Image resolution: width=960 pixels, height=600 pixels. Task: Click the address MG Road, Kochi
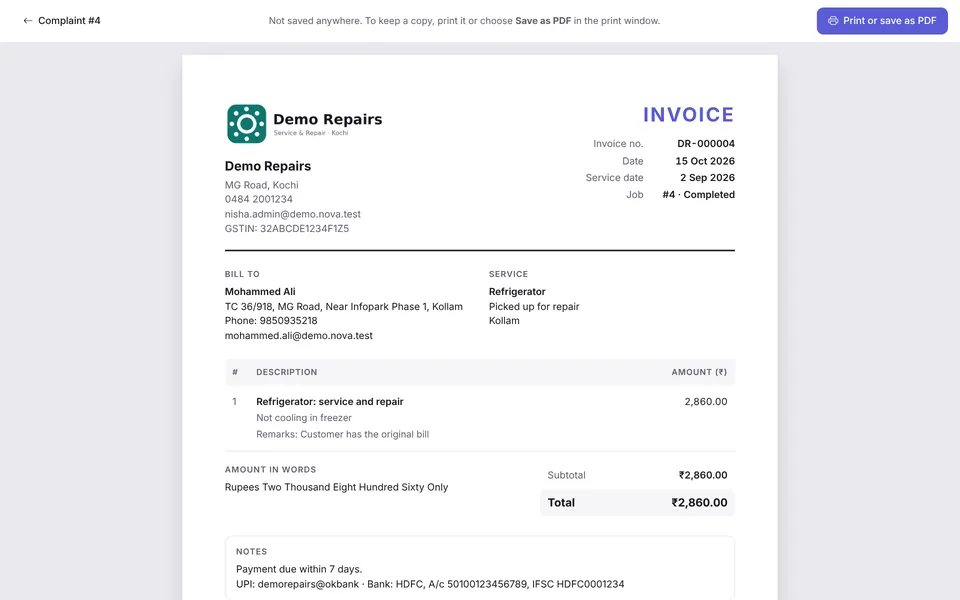point(261,185)
